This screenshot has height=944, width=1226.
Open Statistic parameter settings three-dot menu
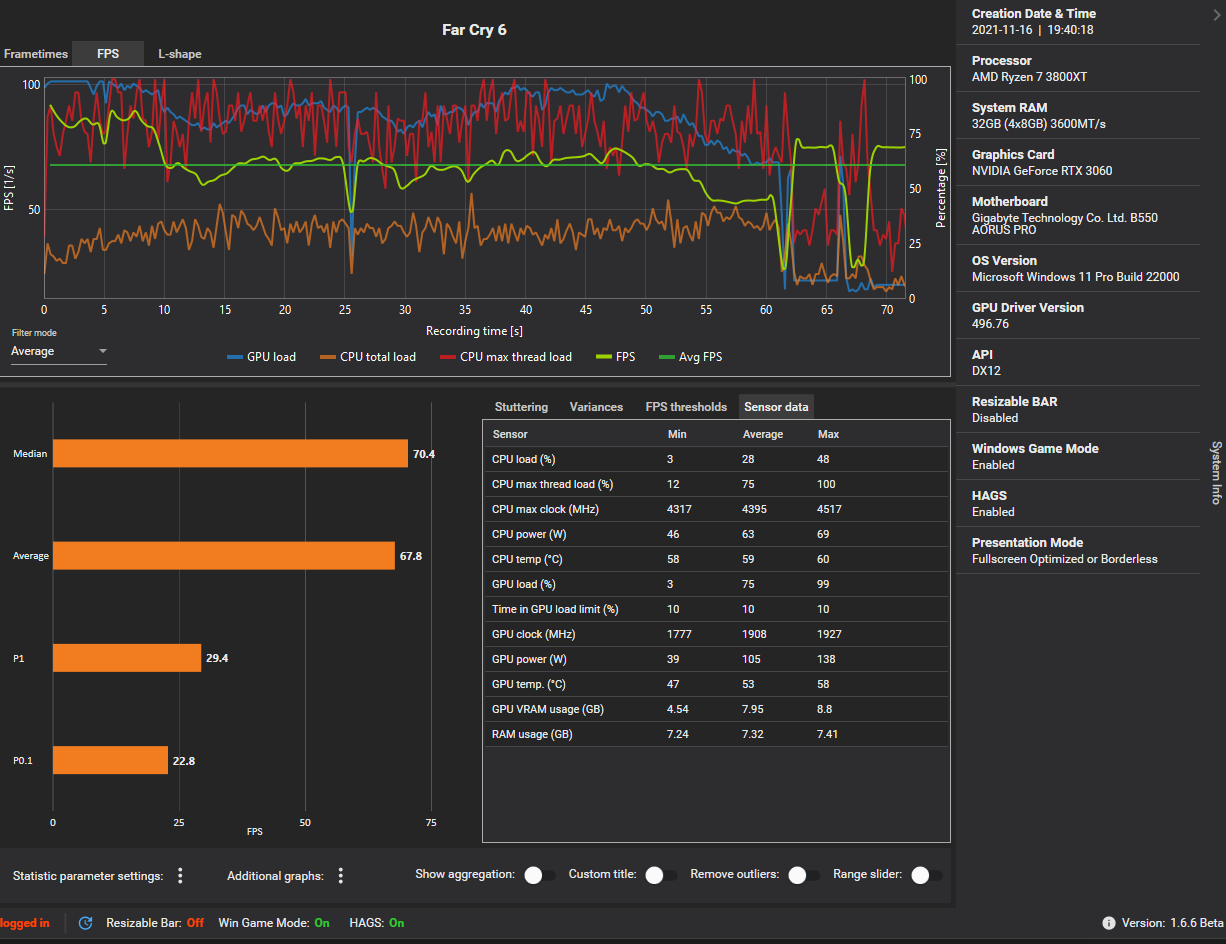tap(180, 876)
